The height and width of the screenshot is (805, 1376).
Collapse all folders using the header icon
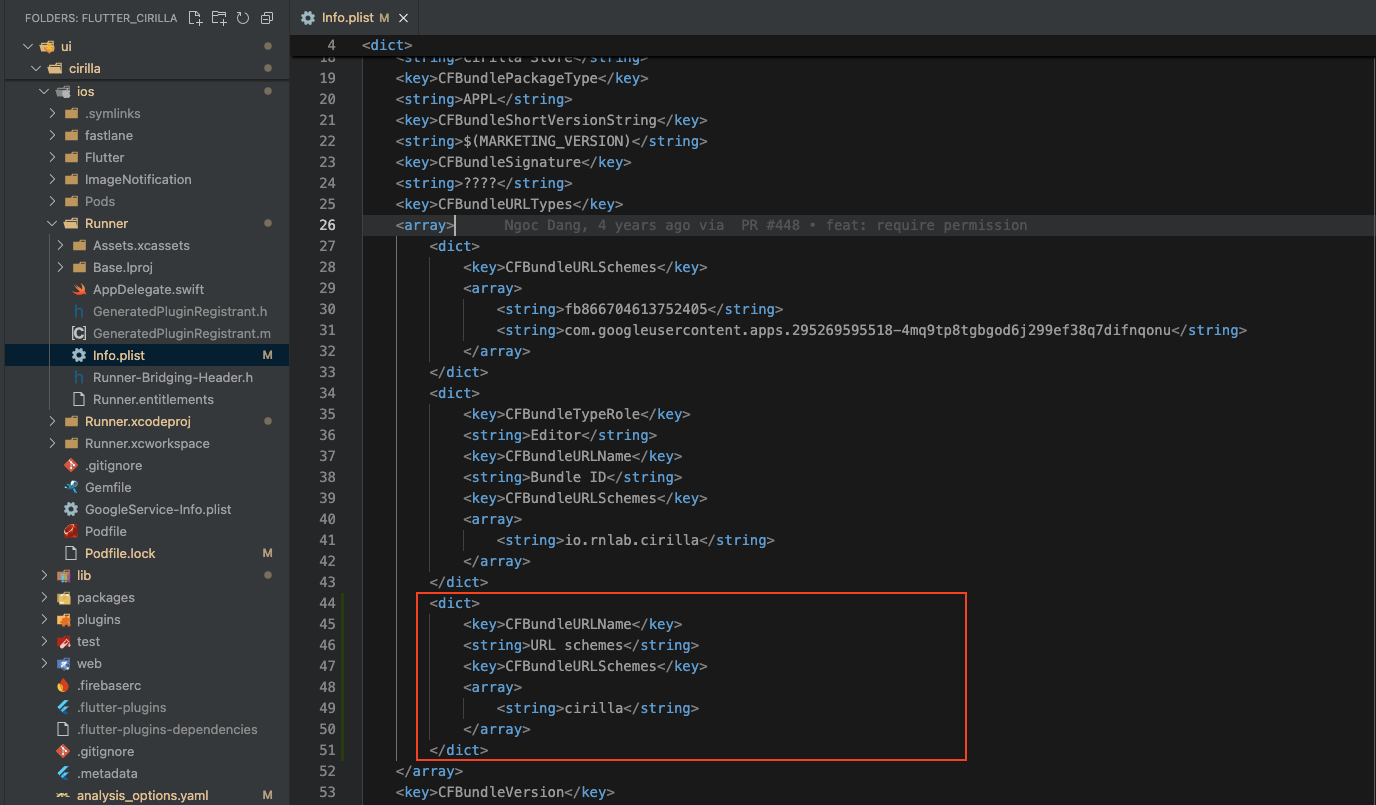tap(266, 18)
